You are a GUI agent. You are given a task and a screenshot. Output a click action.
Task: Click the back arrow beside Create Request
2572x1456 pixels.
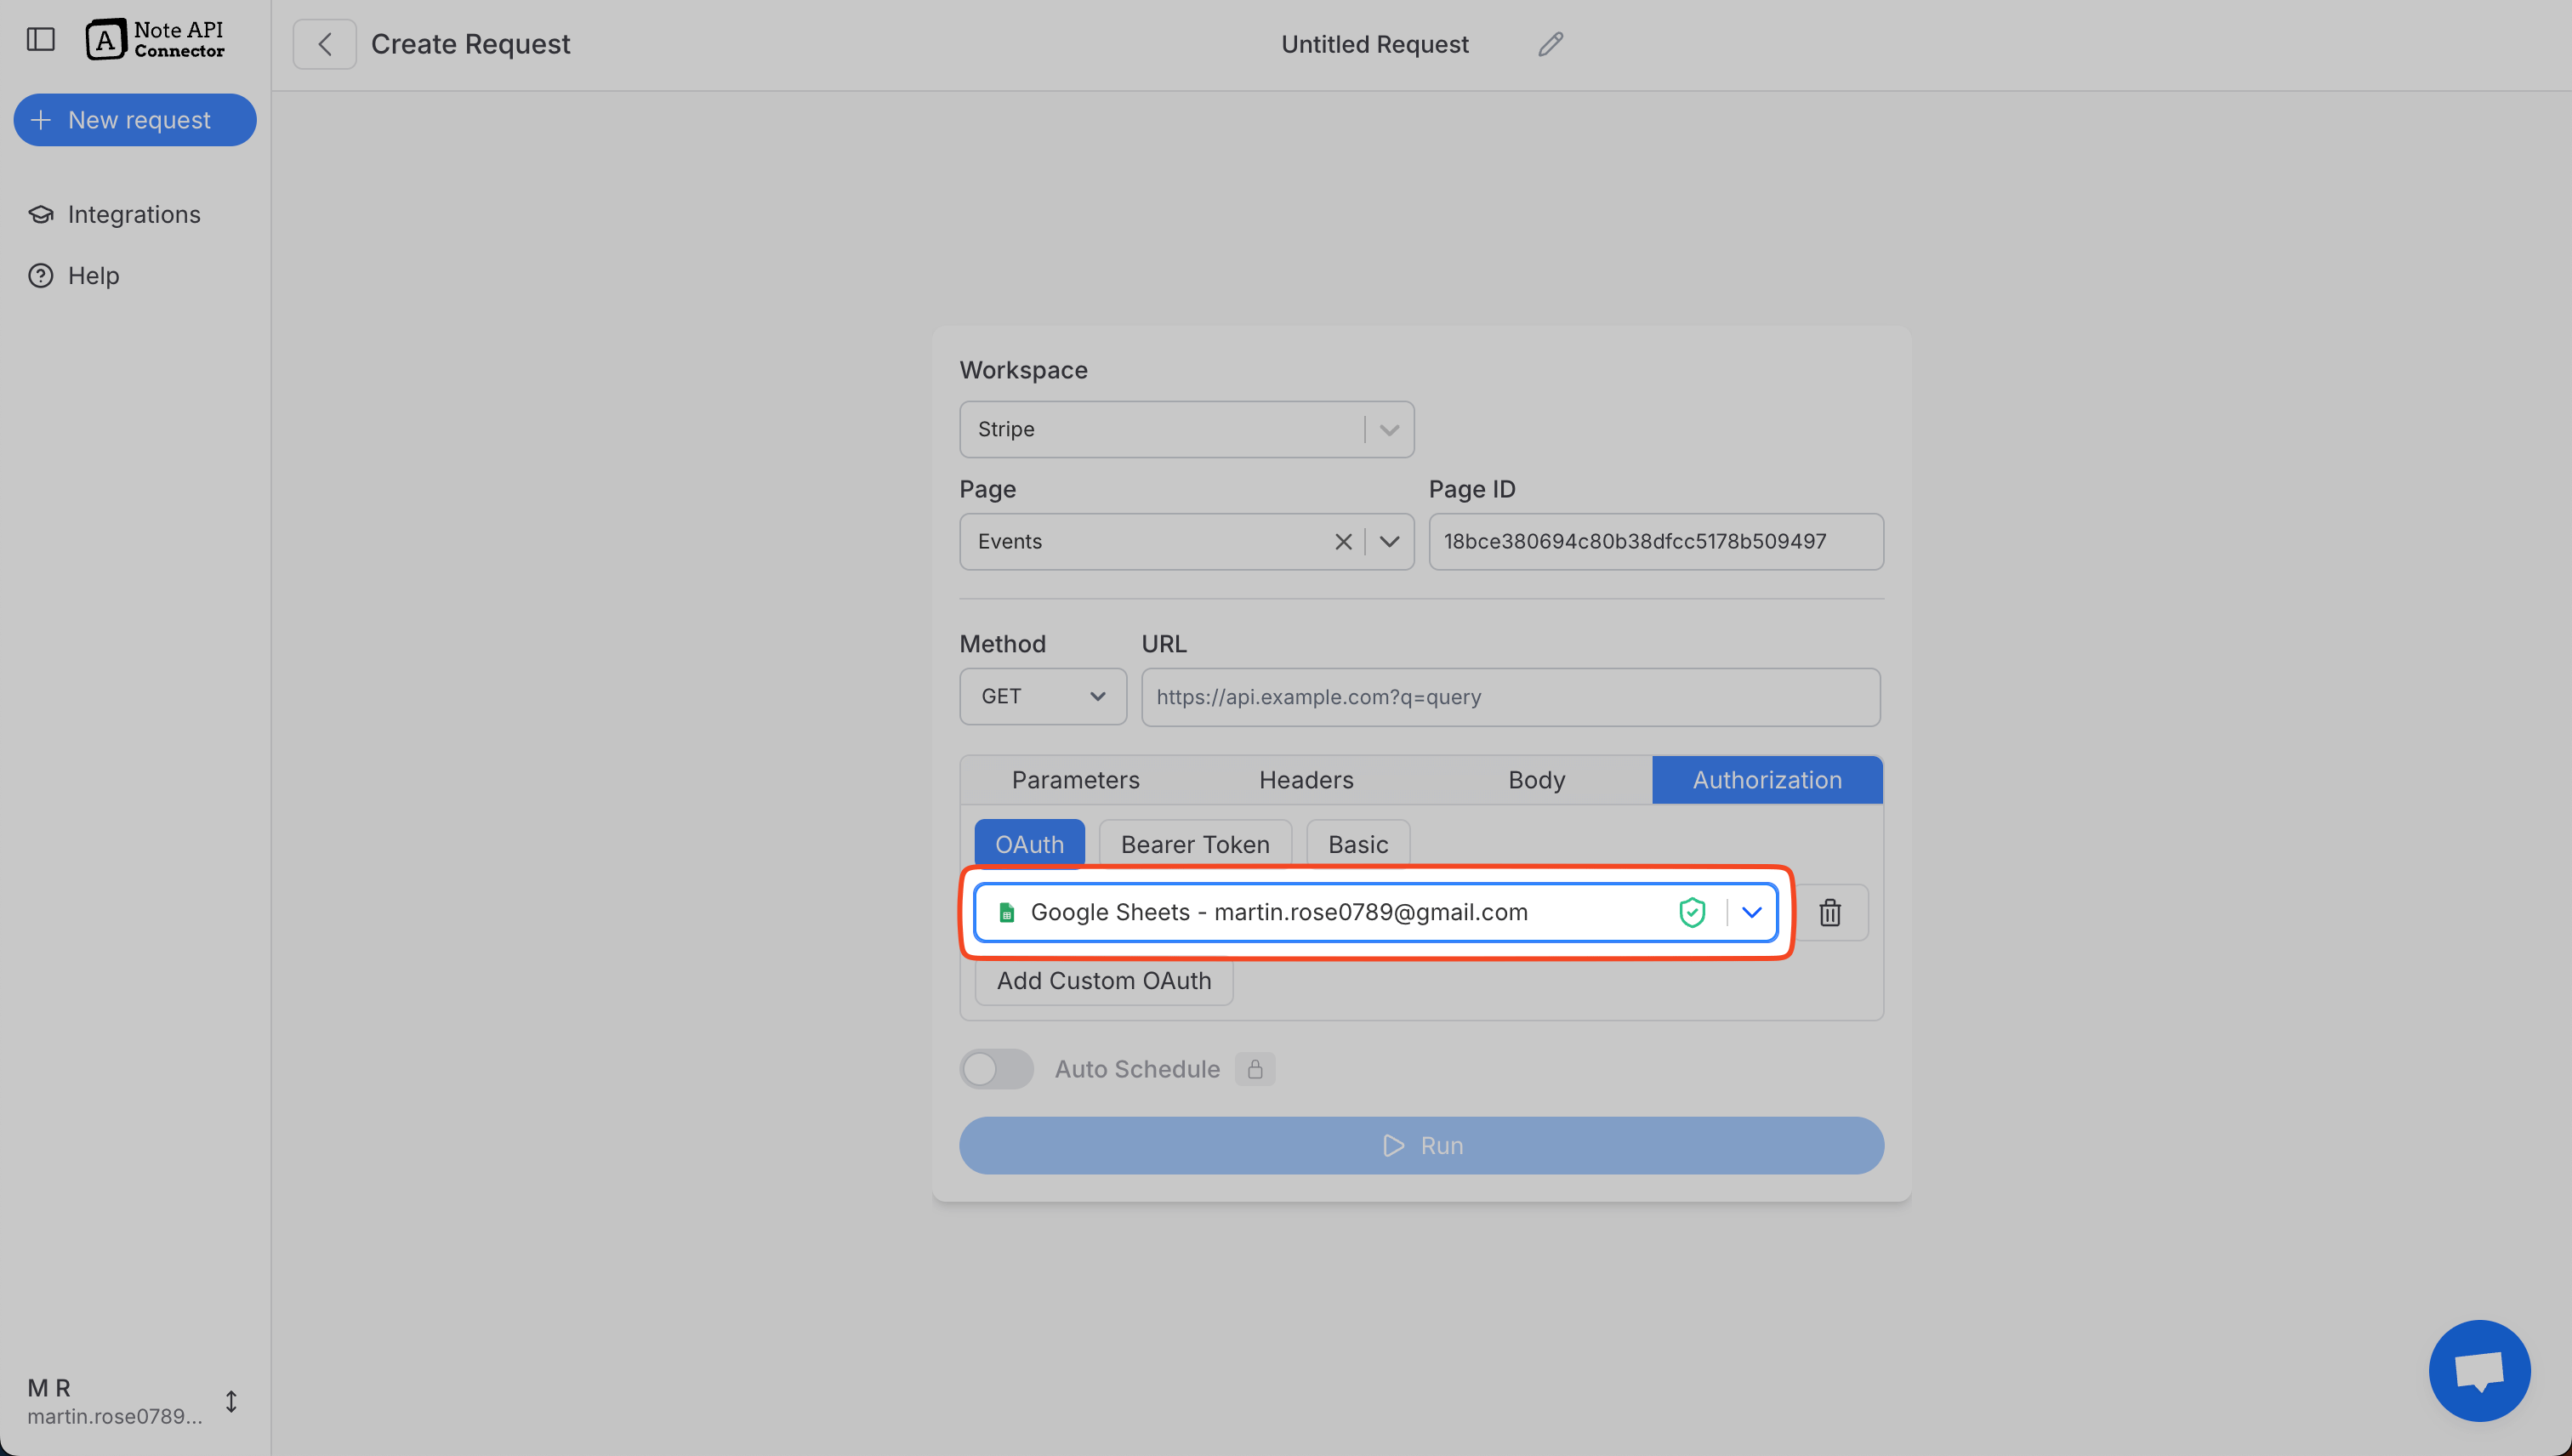pos(324,43)
